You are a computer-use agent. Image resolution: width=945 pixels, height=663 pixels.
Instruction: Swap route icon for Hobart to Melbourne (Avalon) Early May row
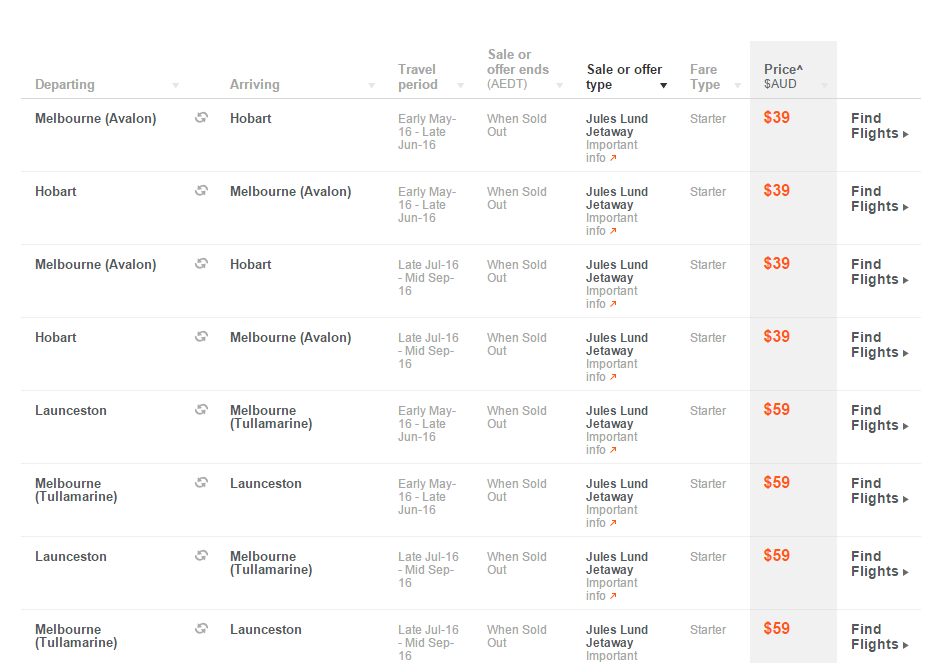tap(201, 190)
